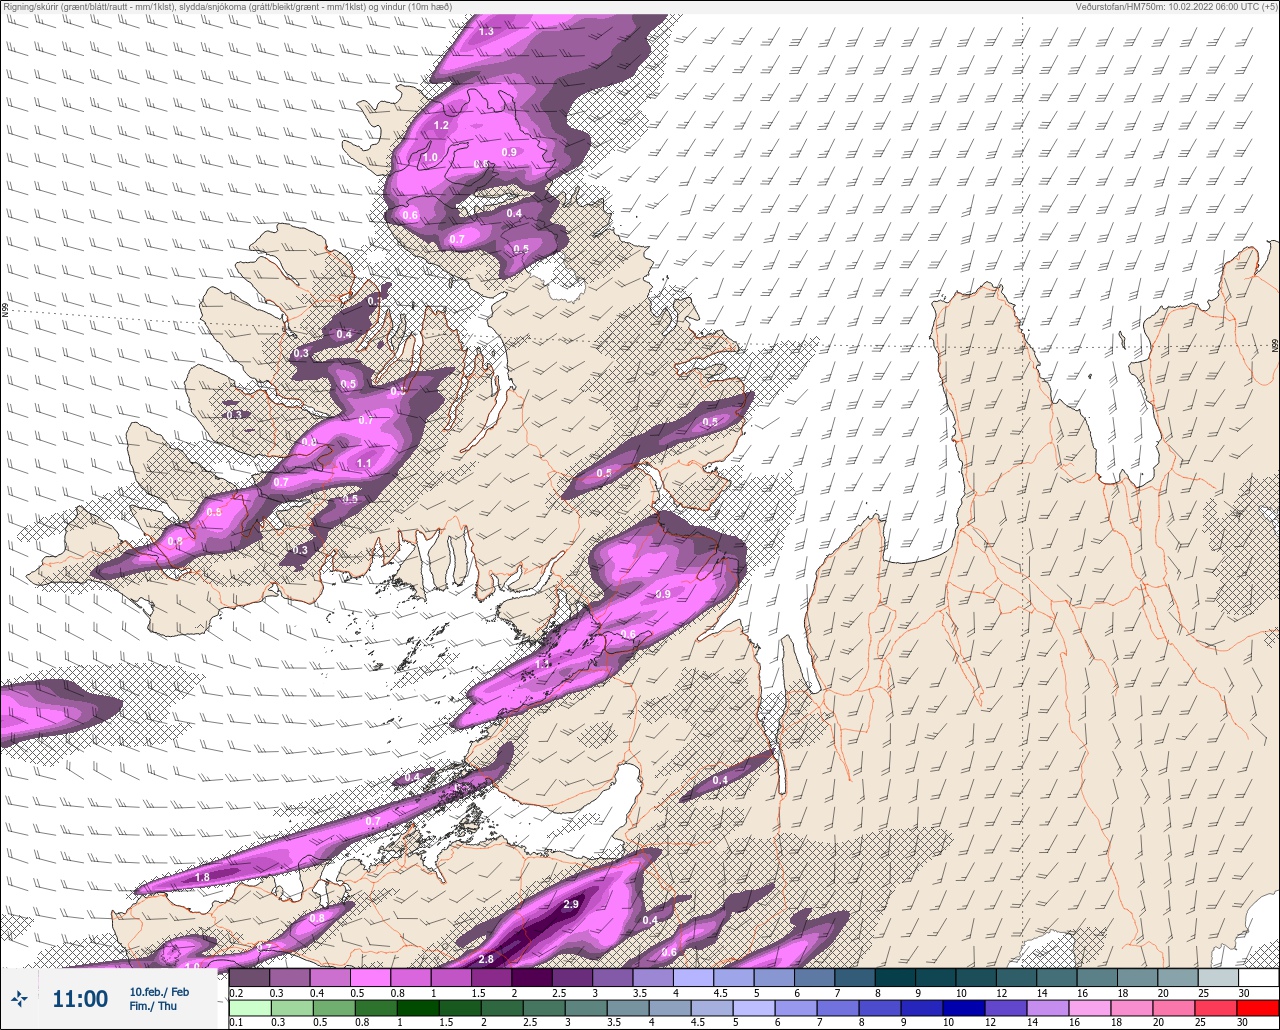
Task: Select the bright pink swatch between 0.5 and 0.8 top row
Action: click(x=370, y=977)
